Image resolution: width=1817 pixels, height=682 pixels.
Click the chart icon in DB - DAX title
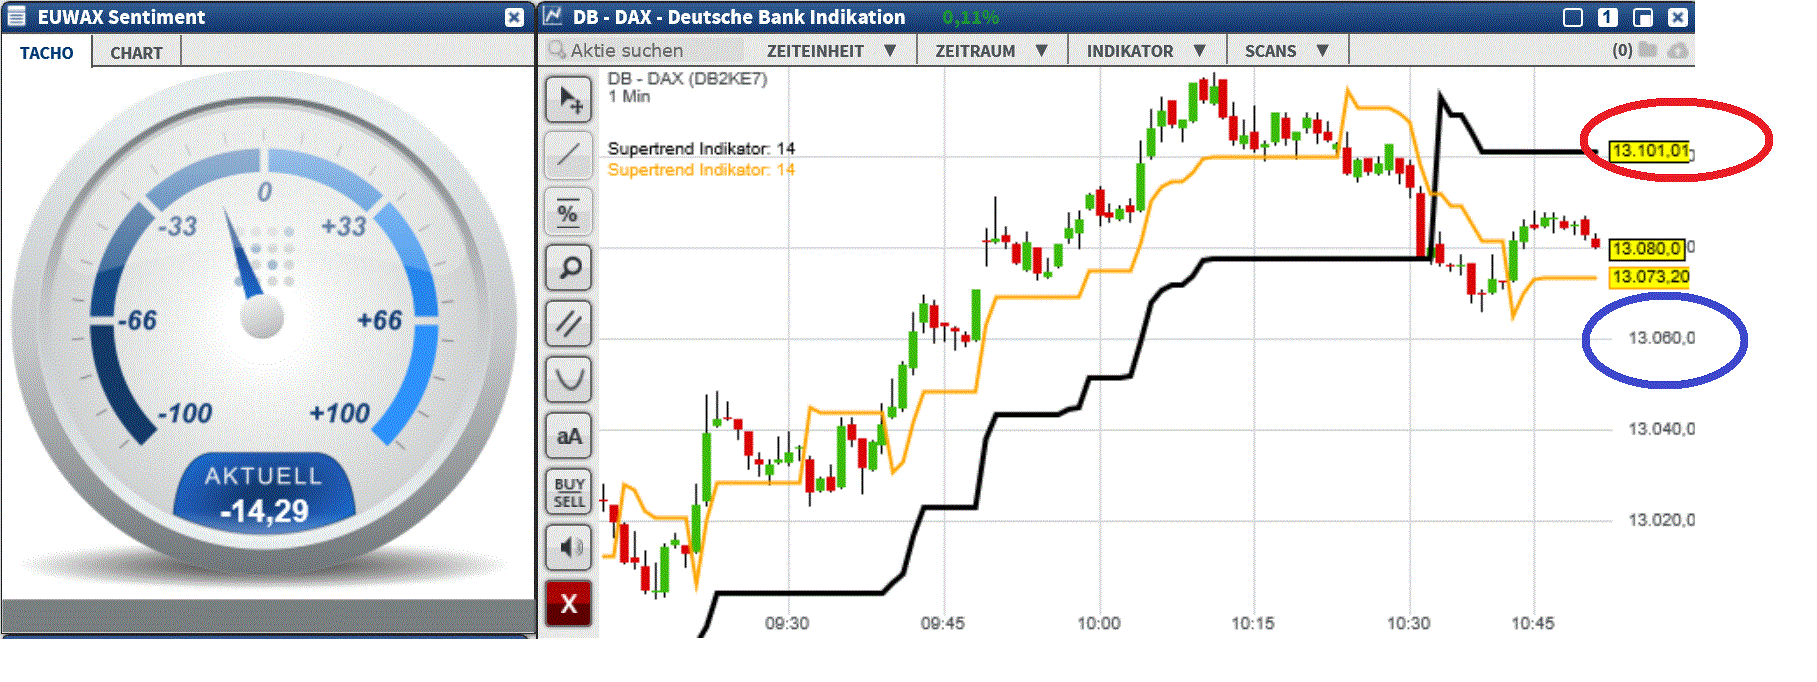click(553, 17)
